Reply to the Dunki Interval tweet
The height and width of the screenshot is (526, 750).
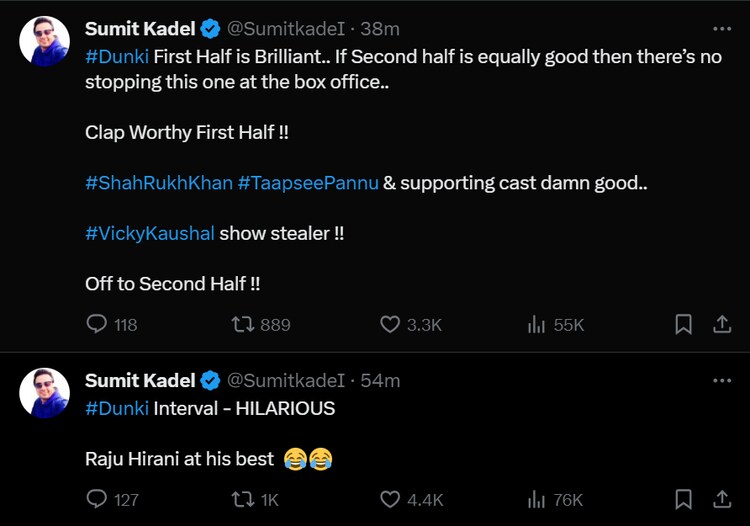pos(97,498)
